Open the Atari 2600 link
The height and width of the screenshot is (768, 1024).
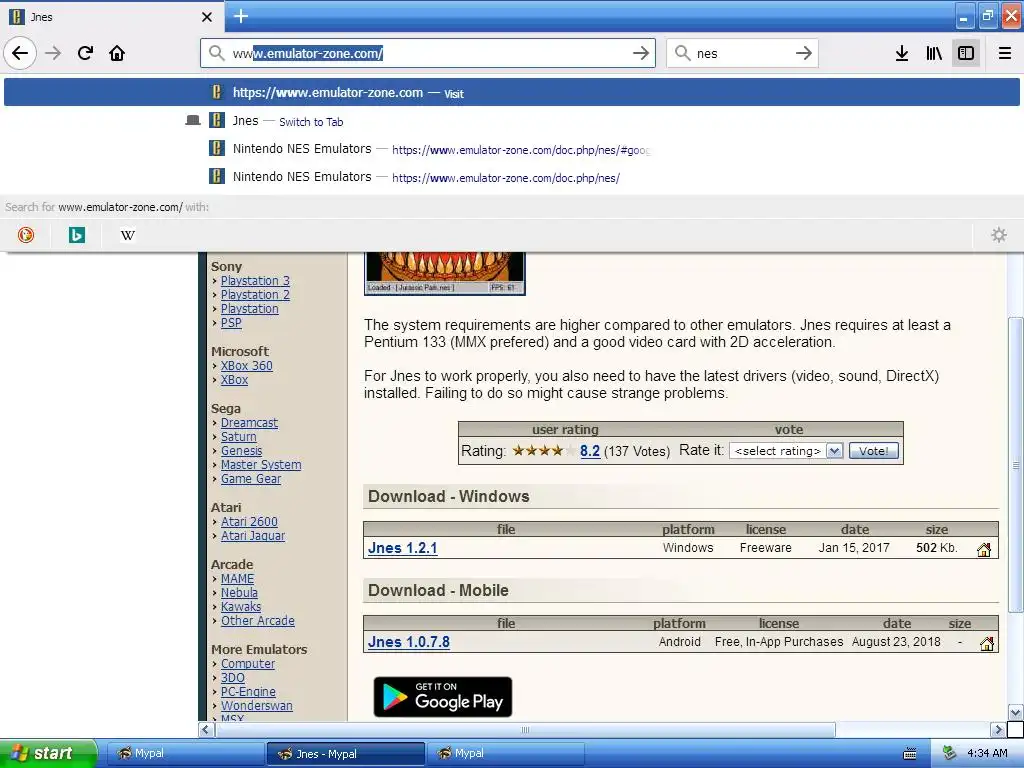[x=249, y=522]
